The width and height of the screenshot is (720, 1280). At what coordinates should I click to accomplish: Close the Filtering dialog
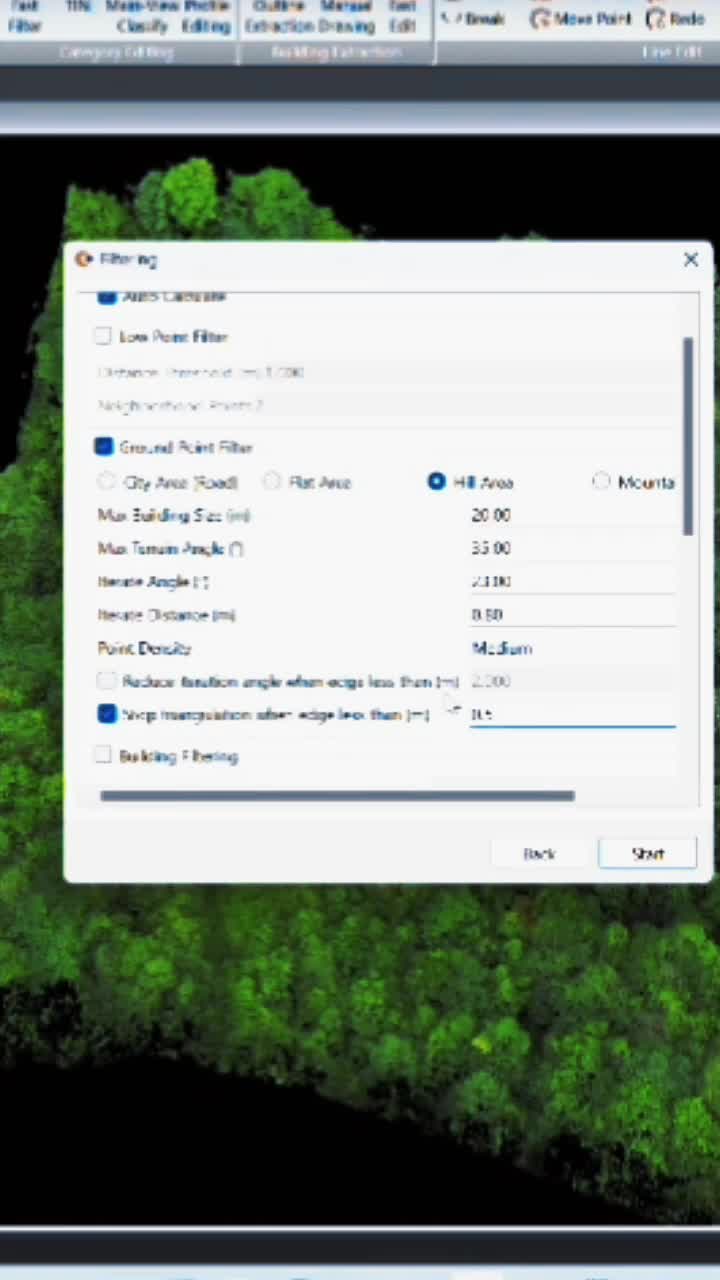click(690, 260)
